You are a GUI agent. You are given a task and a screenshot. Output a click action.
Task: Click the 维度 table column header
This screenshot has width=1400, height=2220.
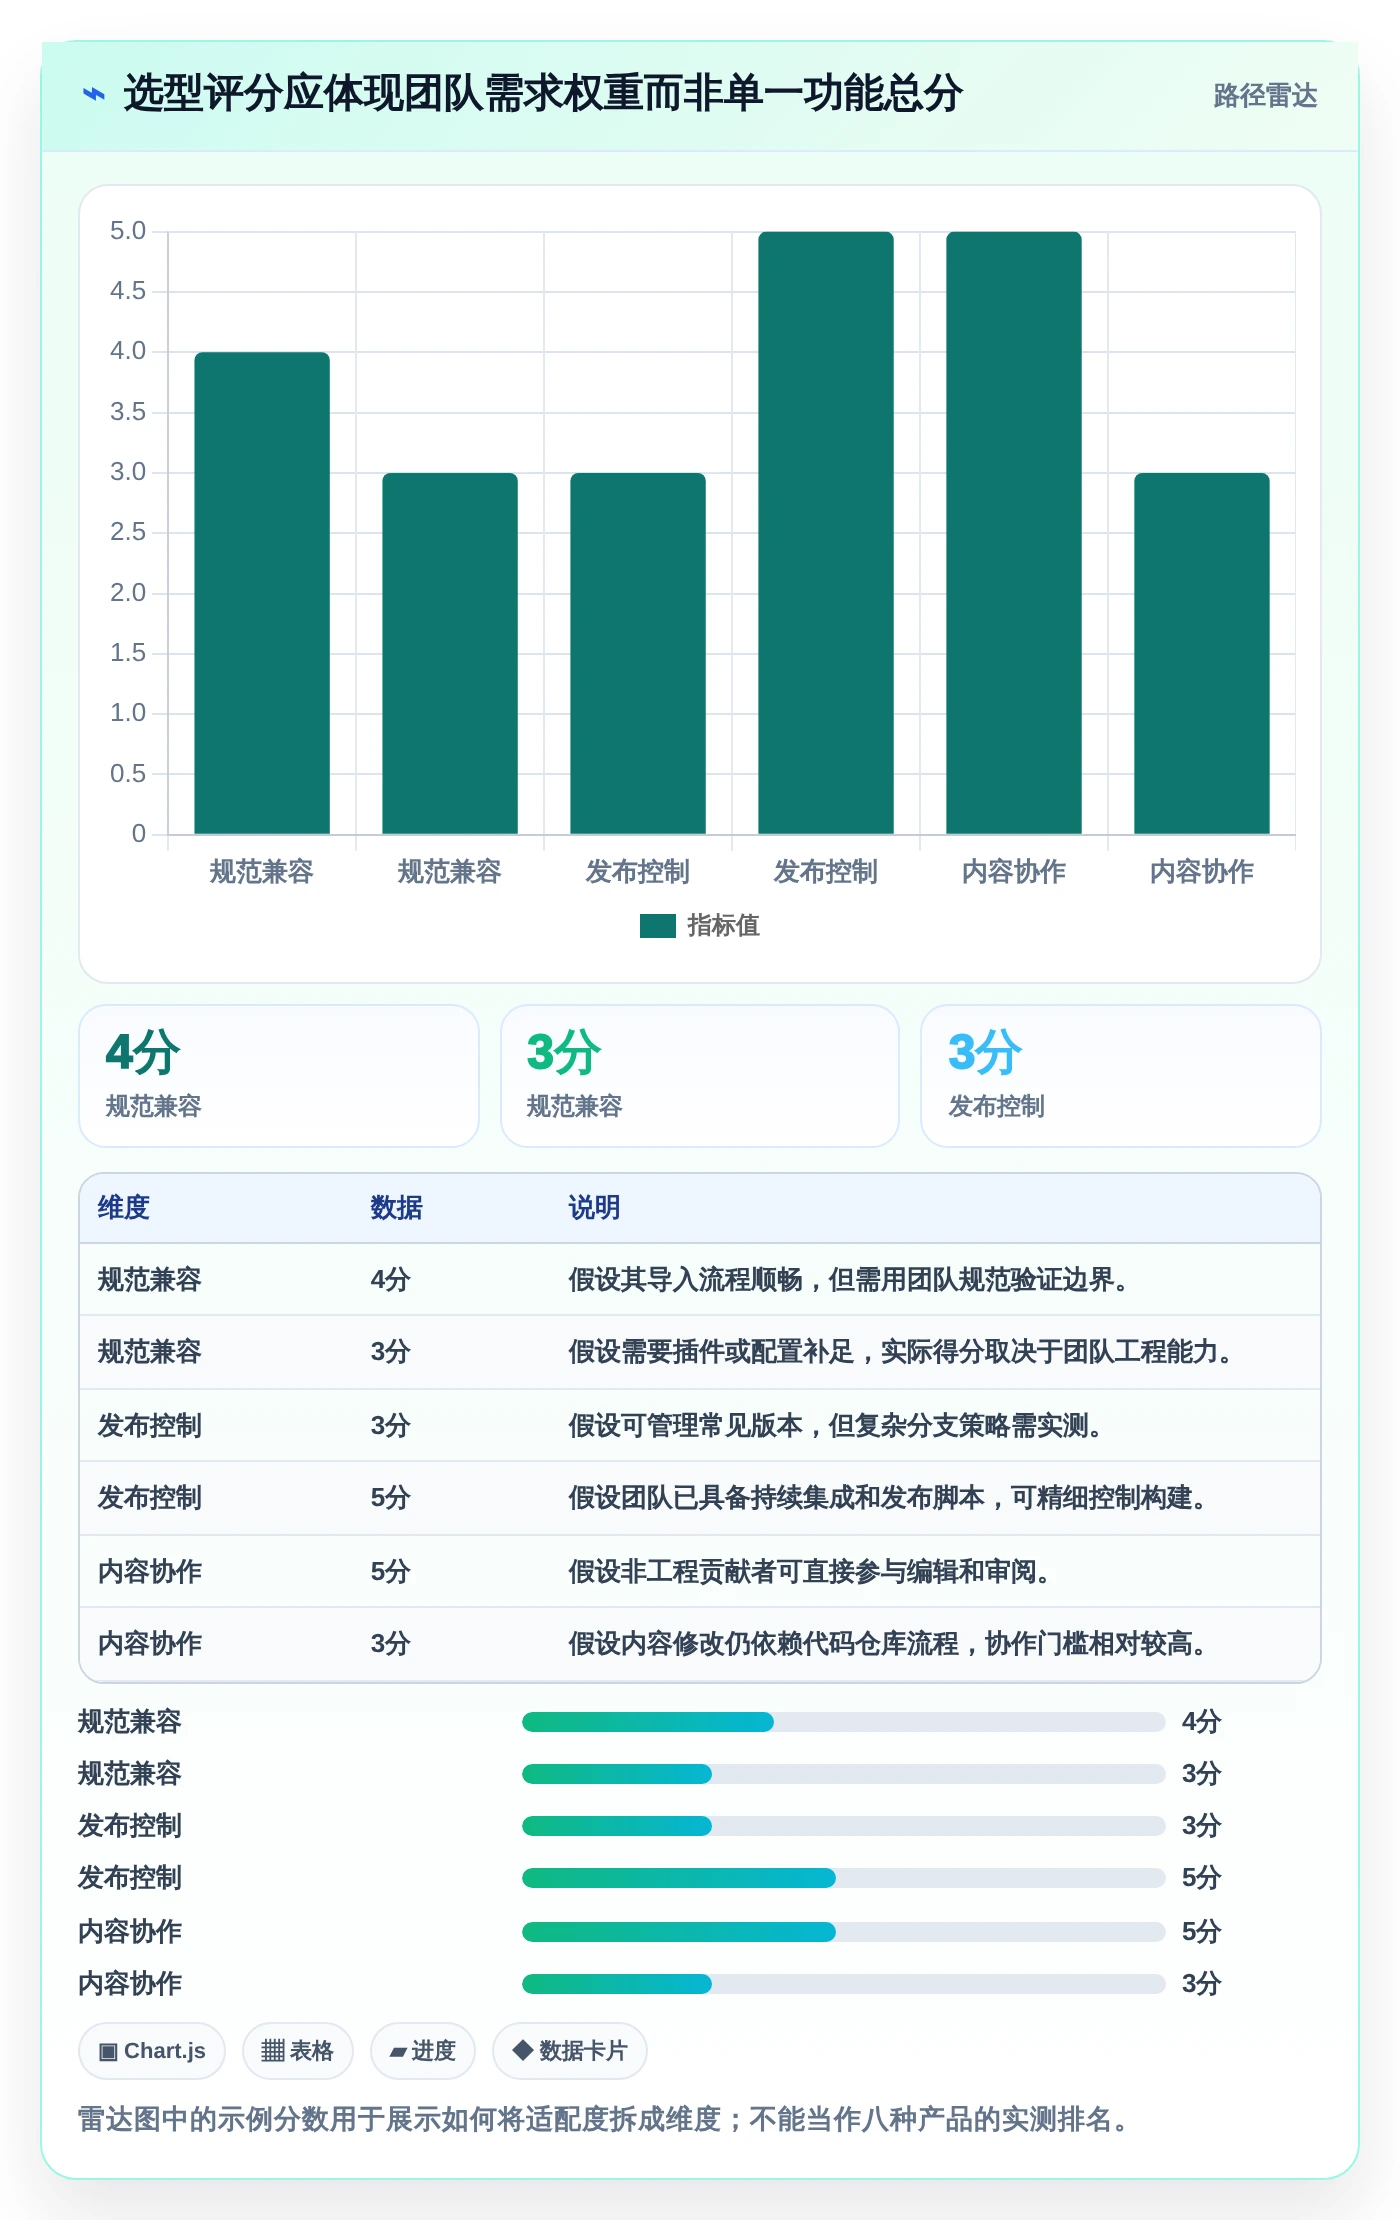pyautogui.click(x=124, y=1208)
